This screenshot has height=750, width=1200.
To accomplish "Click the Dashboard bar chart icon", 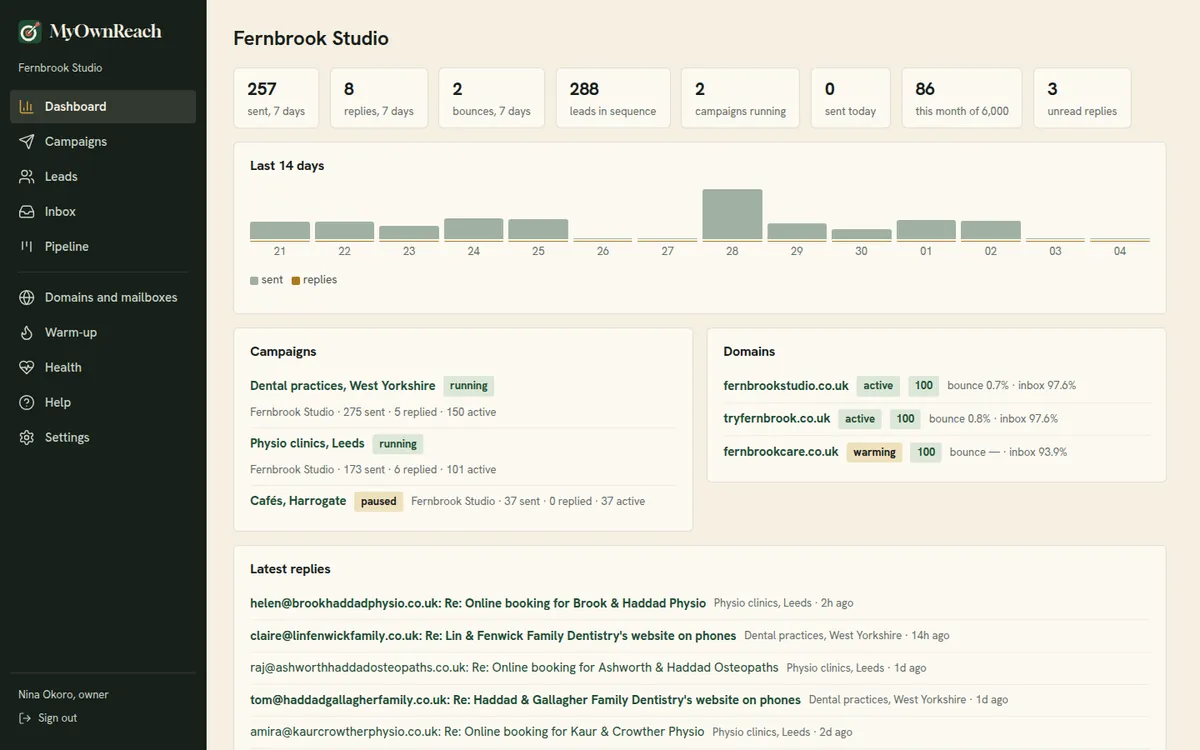I will 27,106.
